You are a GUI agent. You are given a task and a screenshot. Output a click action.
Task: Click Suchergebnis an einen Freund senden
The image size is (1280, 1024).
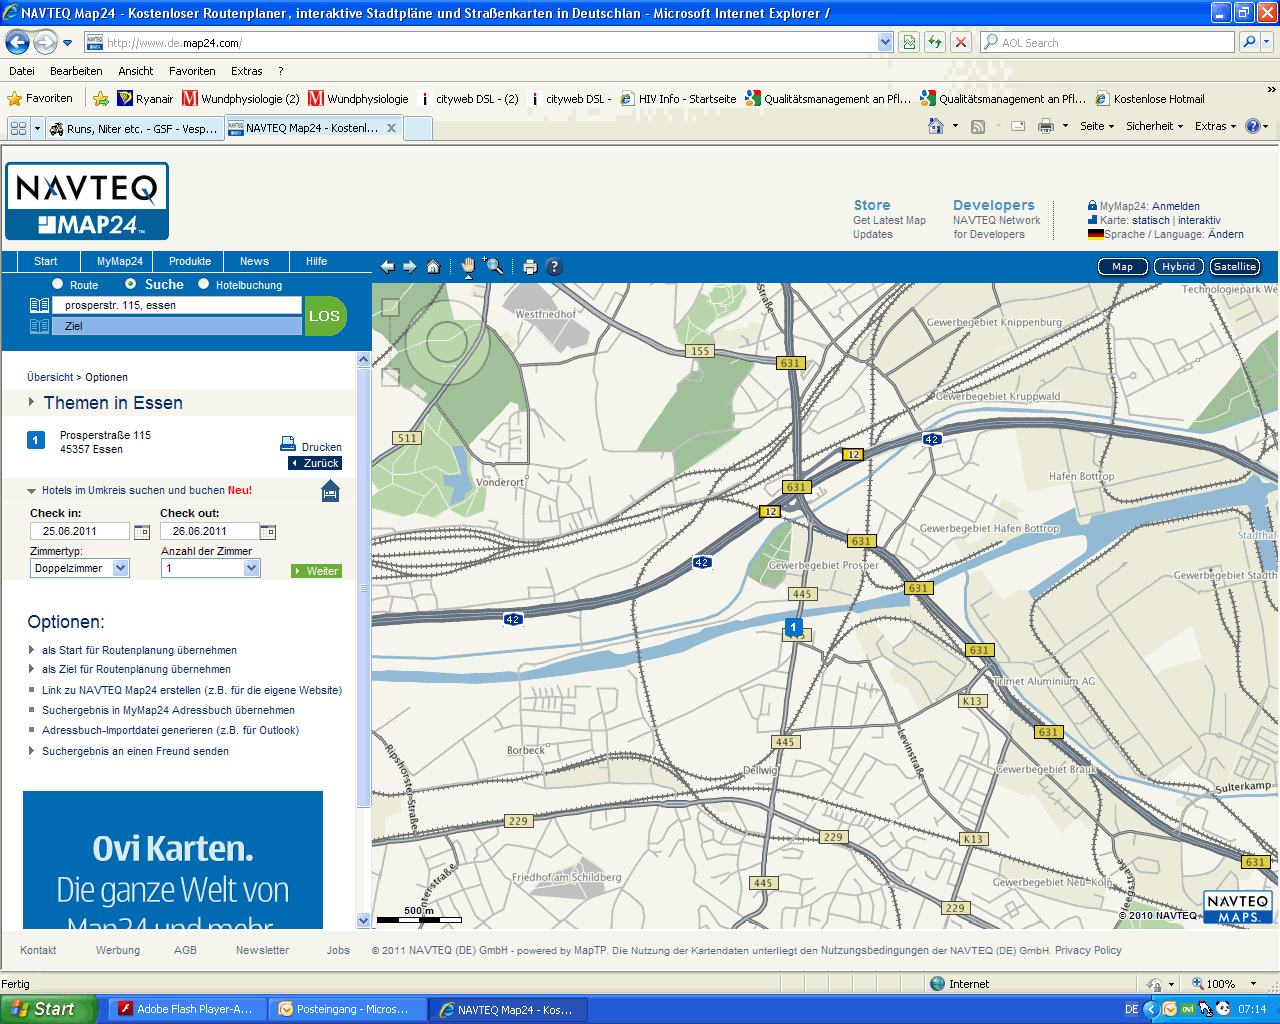(135, 751)
